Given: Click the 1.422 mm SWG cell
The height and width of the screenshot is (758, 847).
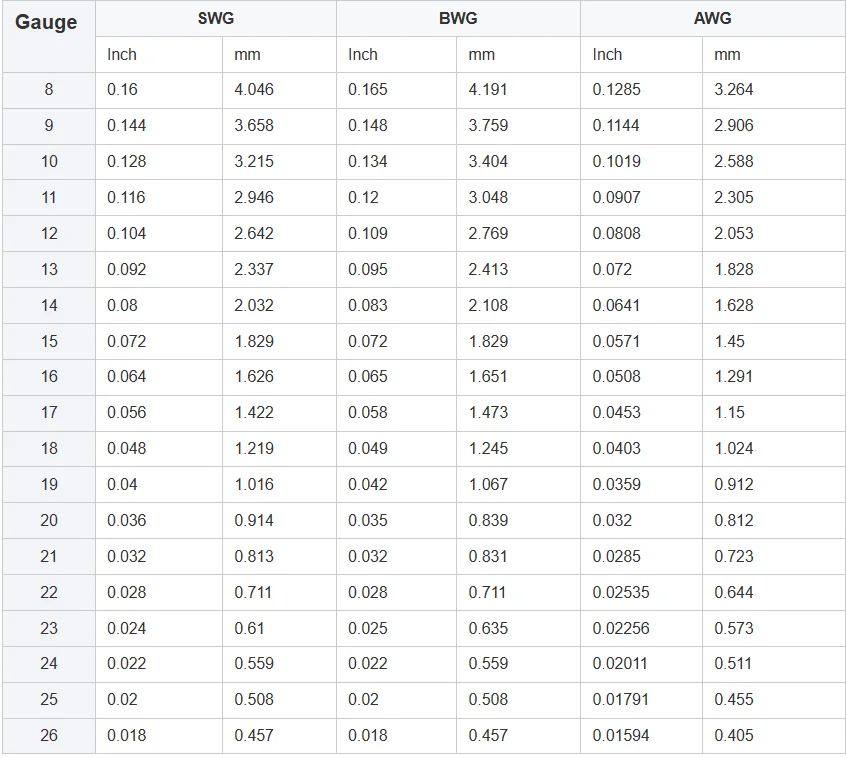Looking at the screenshot, I should pos(254,412).
